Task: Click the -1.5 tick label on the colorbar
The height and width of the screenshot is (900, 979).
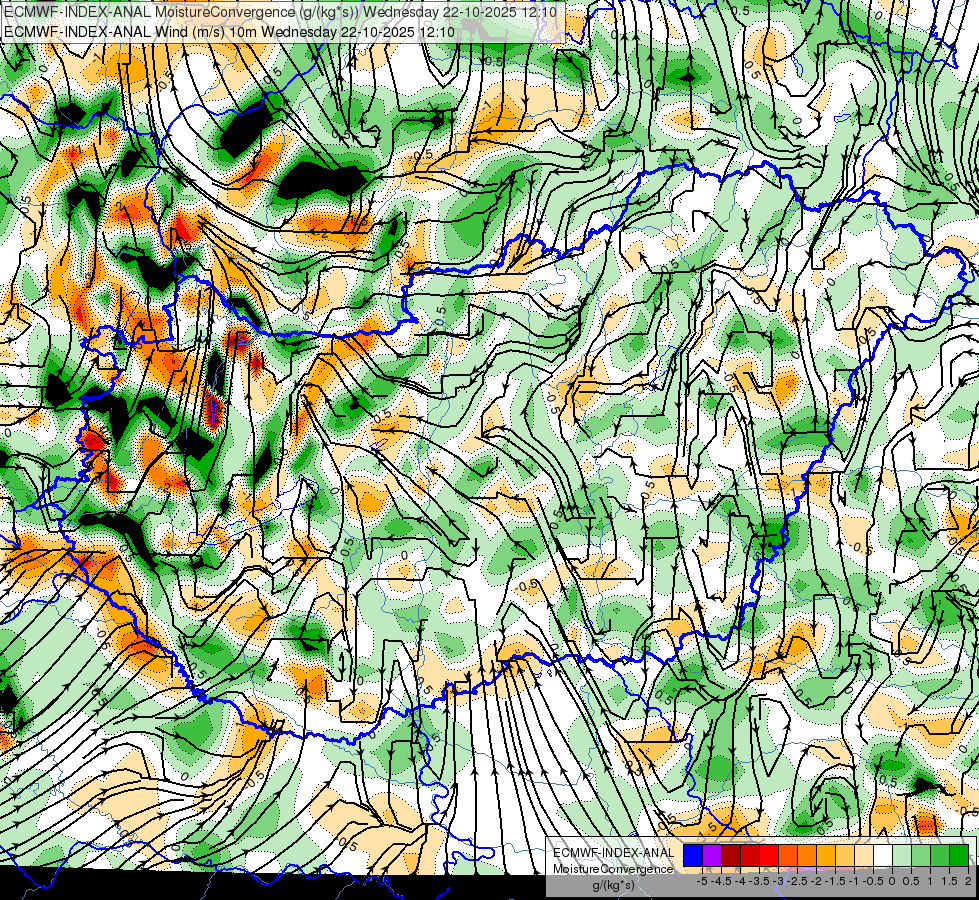Action: 835,881
